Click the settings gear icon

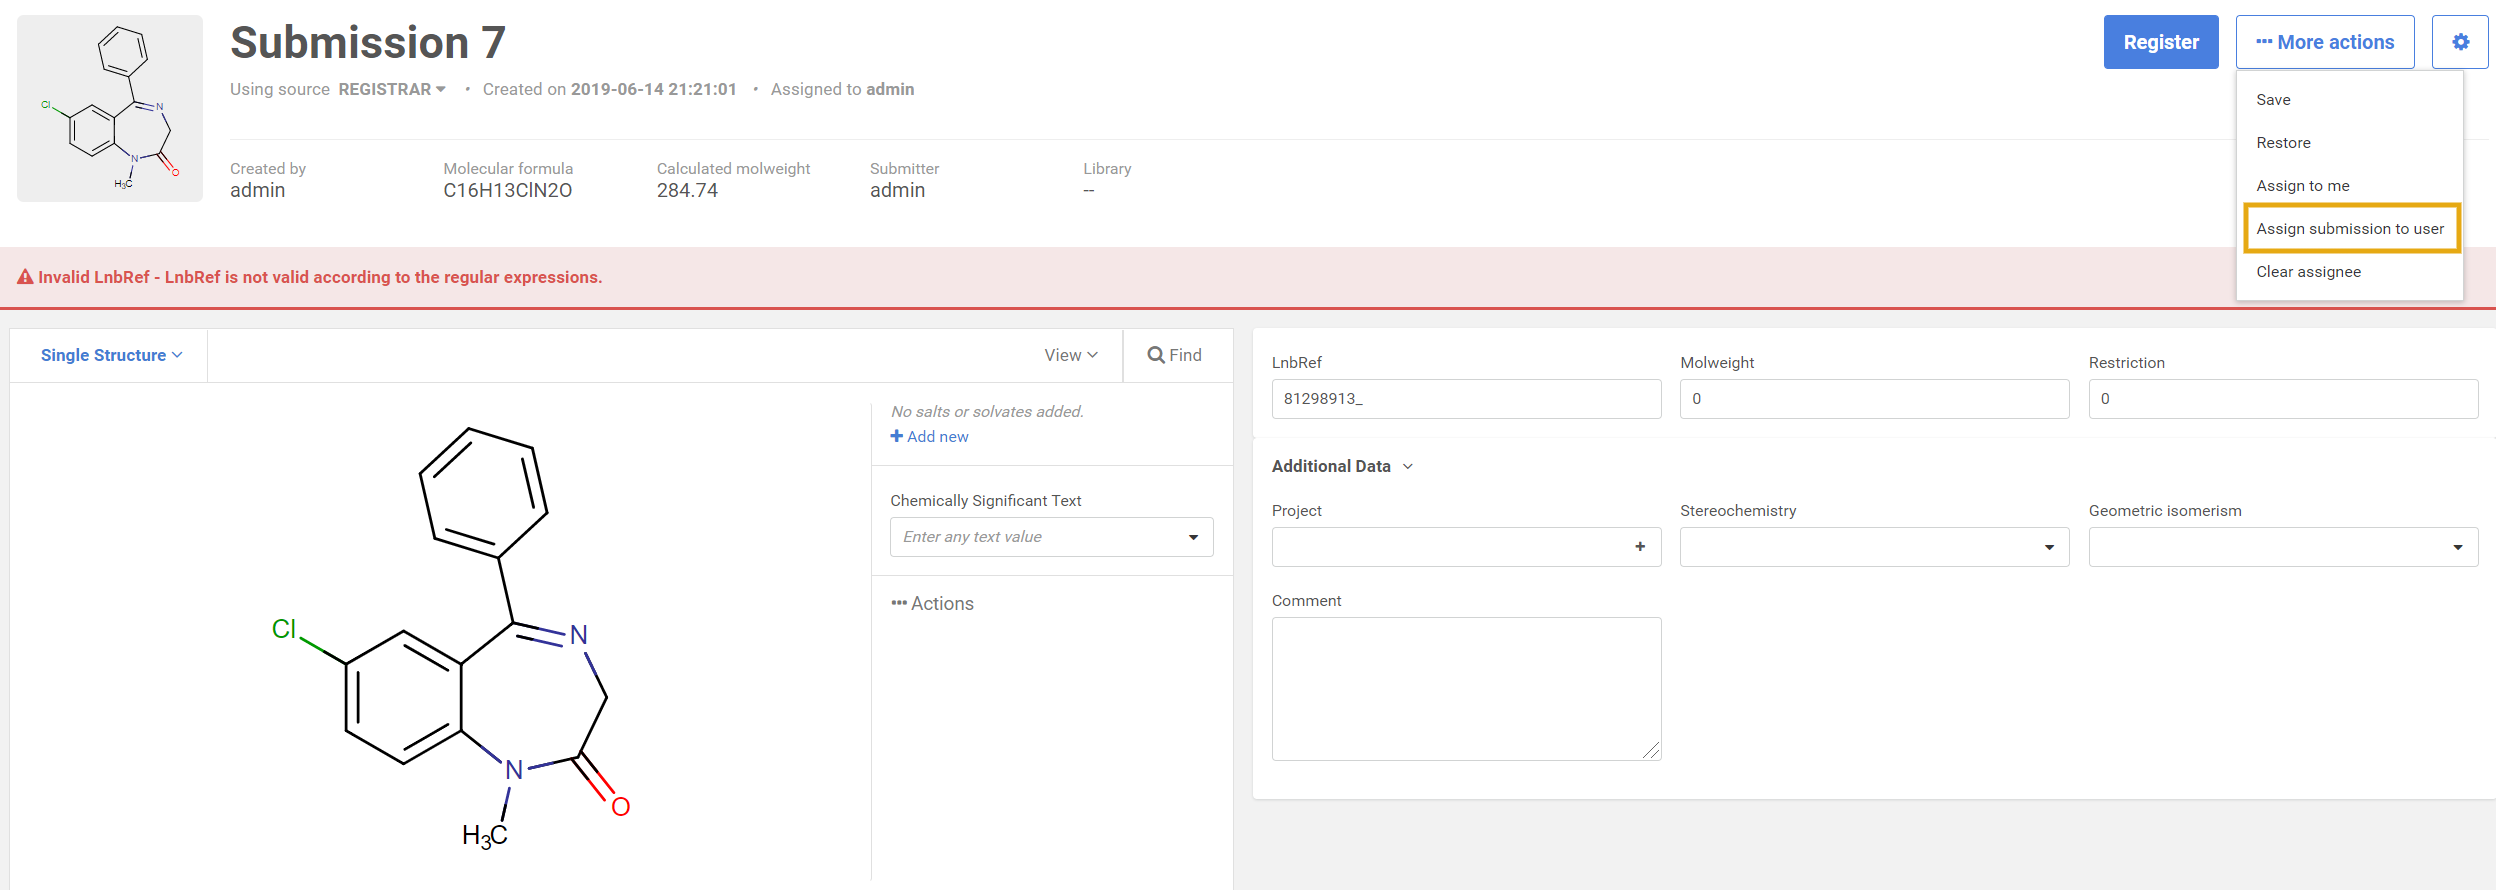click(x=2460, y=42)
